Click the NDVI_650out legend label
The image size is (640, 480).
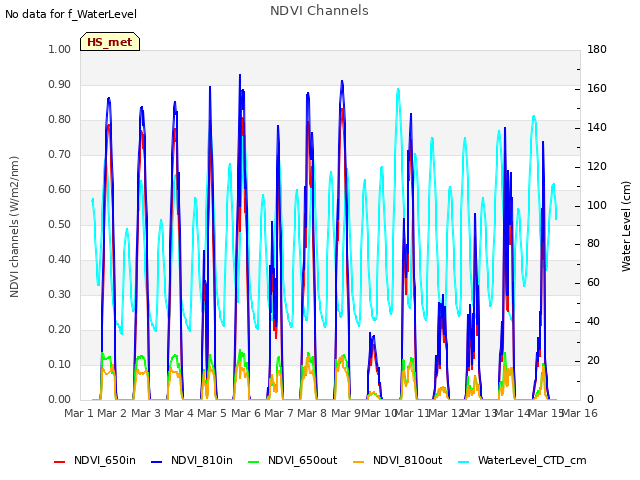[x=302, y=460]
